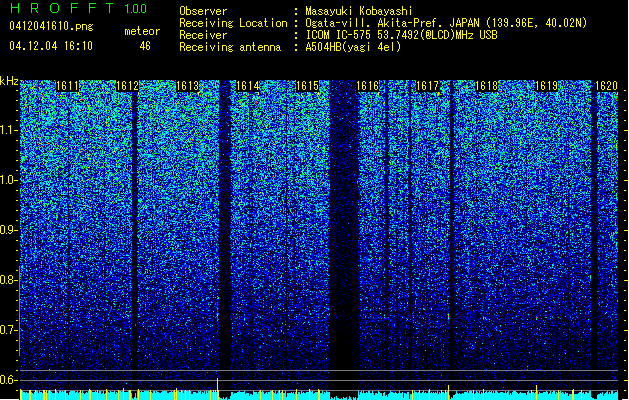
Task: Click the 1.0 frequency axis label
Action: [8, 180]
